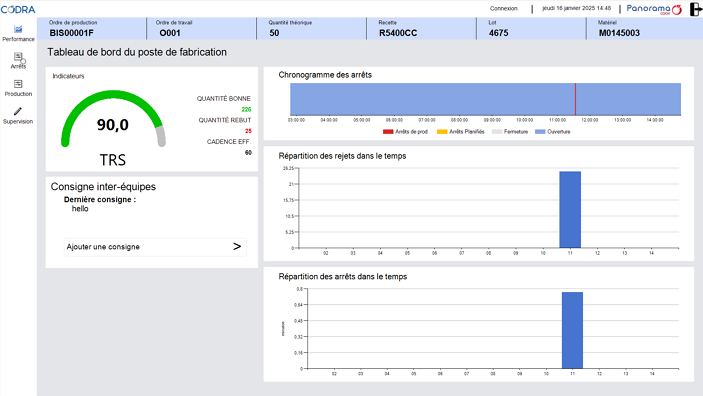Click Ajouter une consigne button
Image resolution: width=703 pixels, height=396 pixels.
155,247
